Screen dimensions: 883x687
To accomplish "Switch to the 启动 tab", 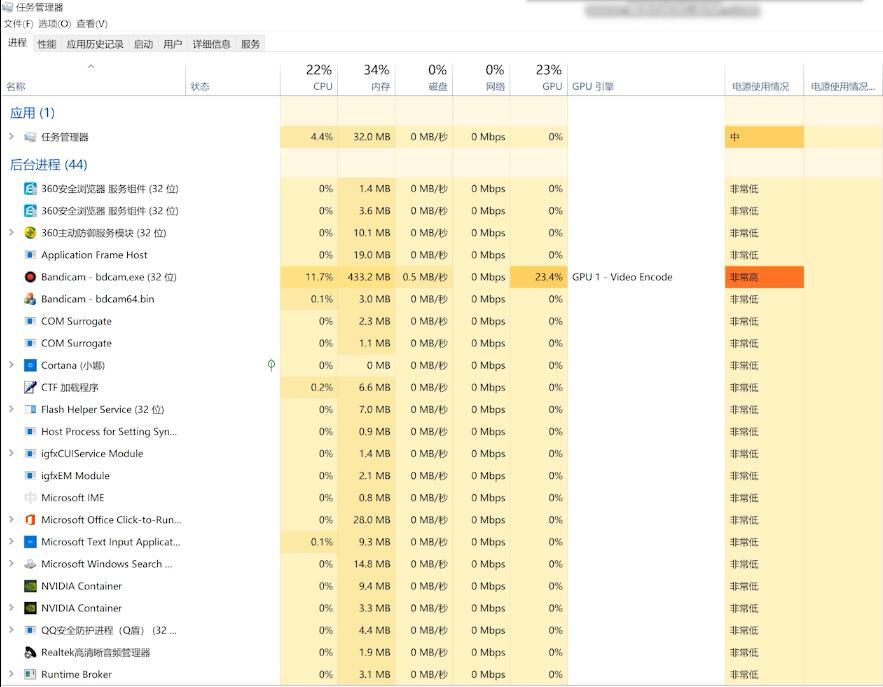I will [x=143, y=44].
